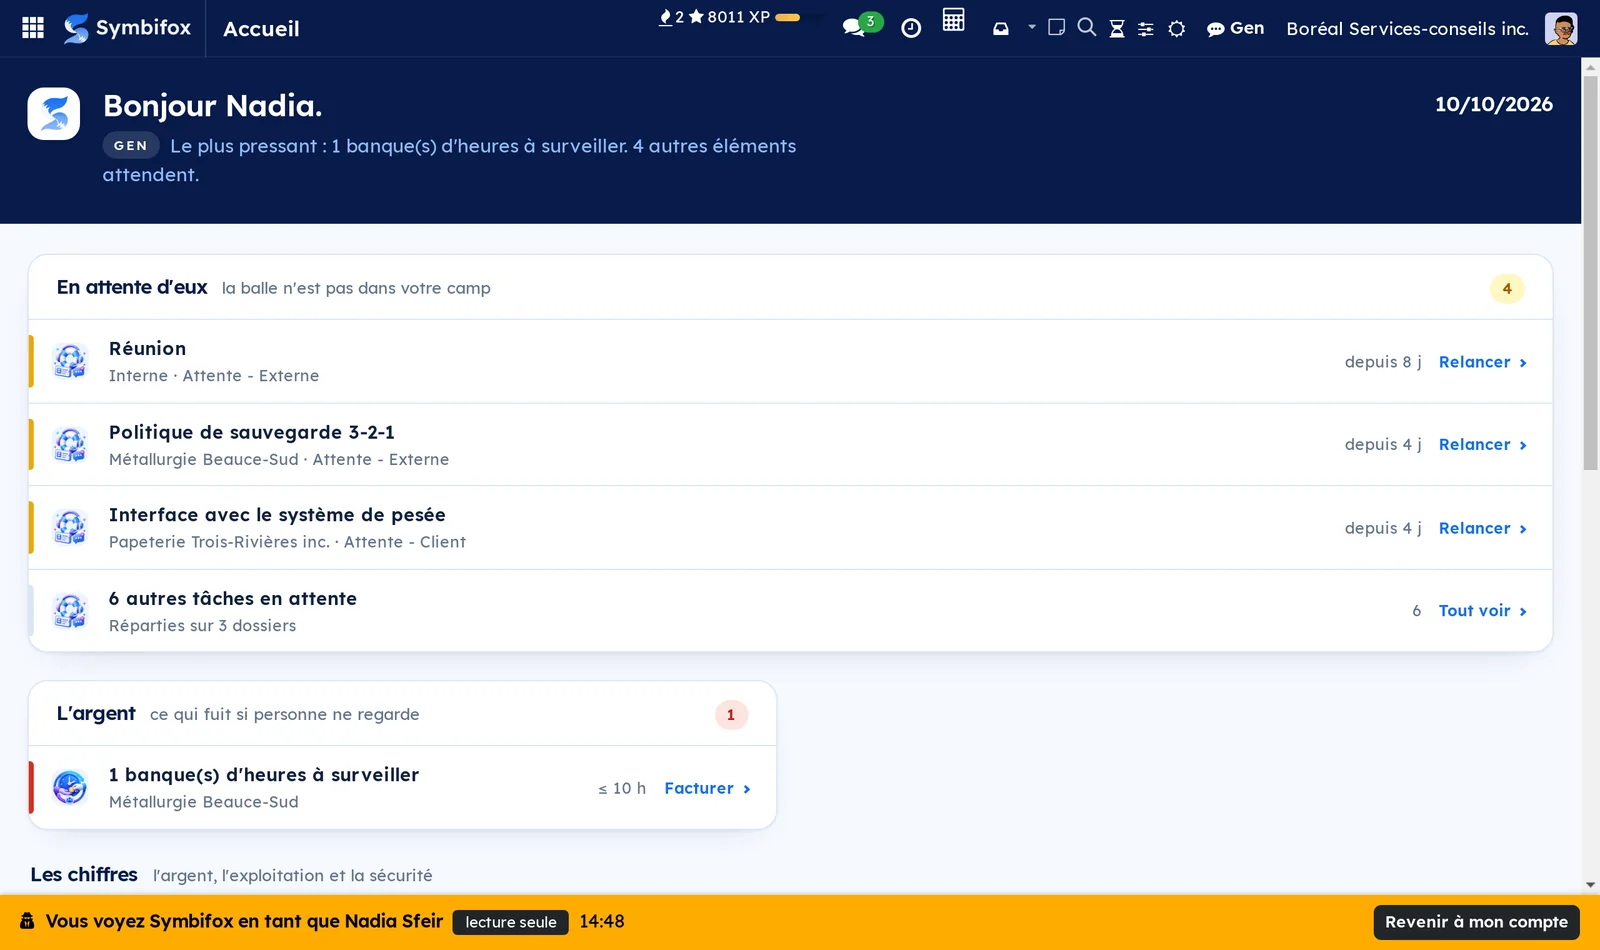1600x950 pixels.
Task: Open the inbox tray icon
Action: click(x=1001, y=29)
